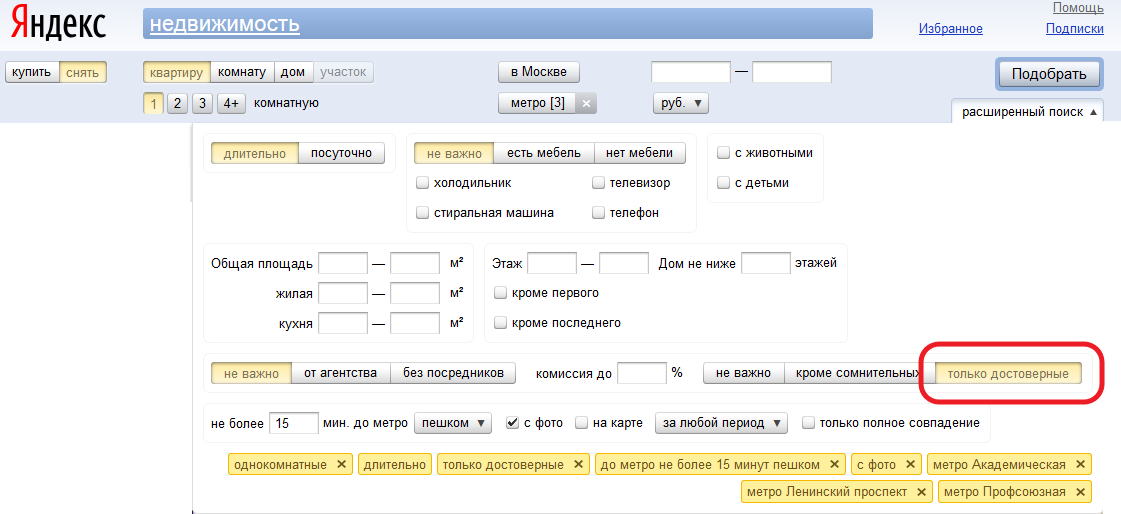The width and height of the screenshot is (1121, 514).
Task: Check the с животными option
Action: [723, 153]
